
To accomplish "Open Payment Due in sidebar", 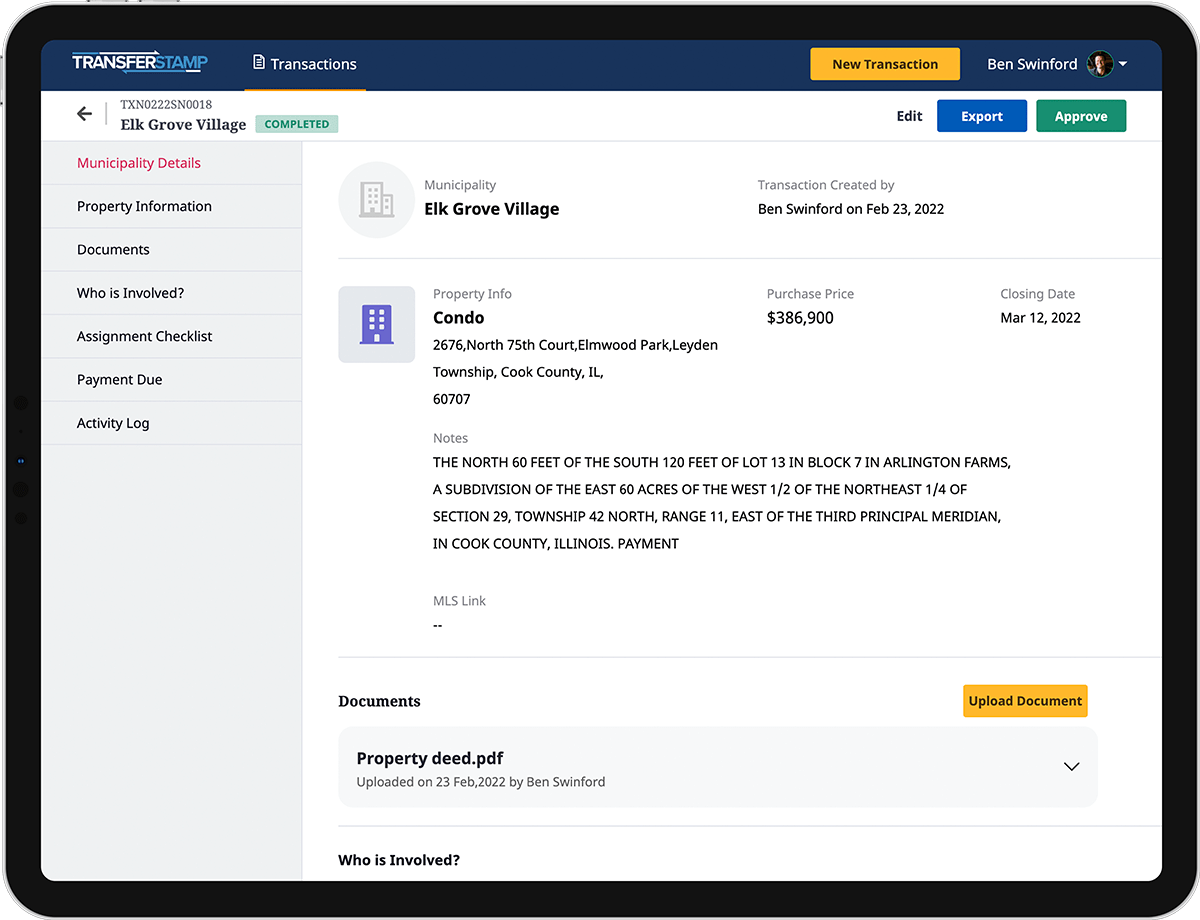I will (x=172, y=380).
